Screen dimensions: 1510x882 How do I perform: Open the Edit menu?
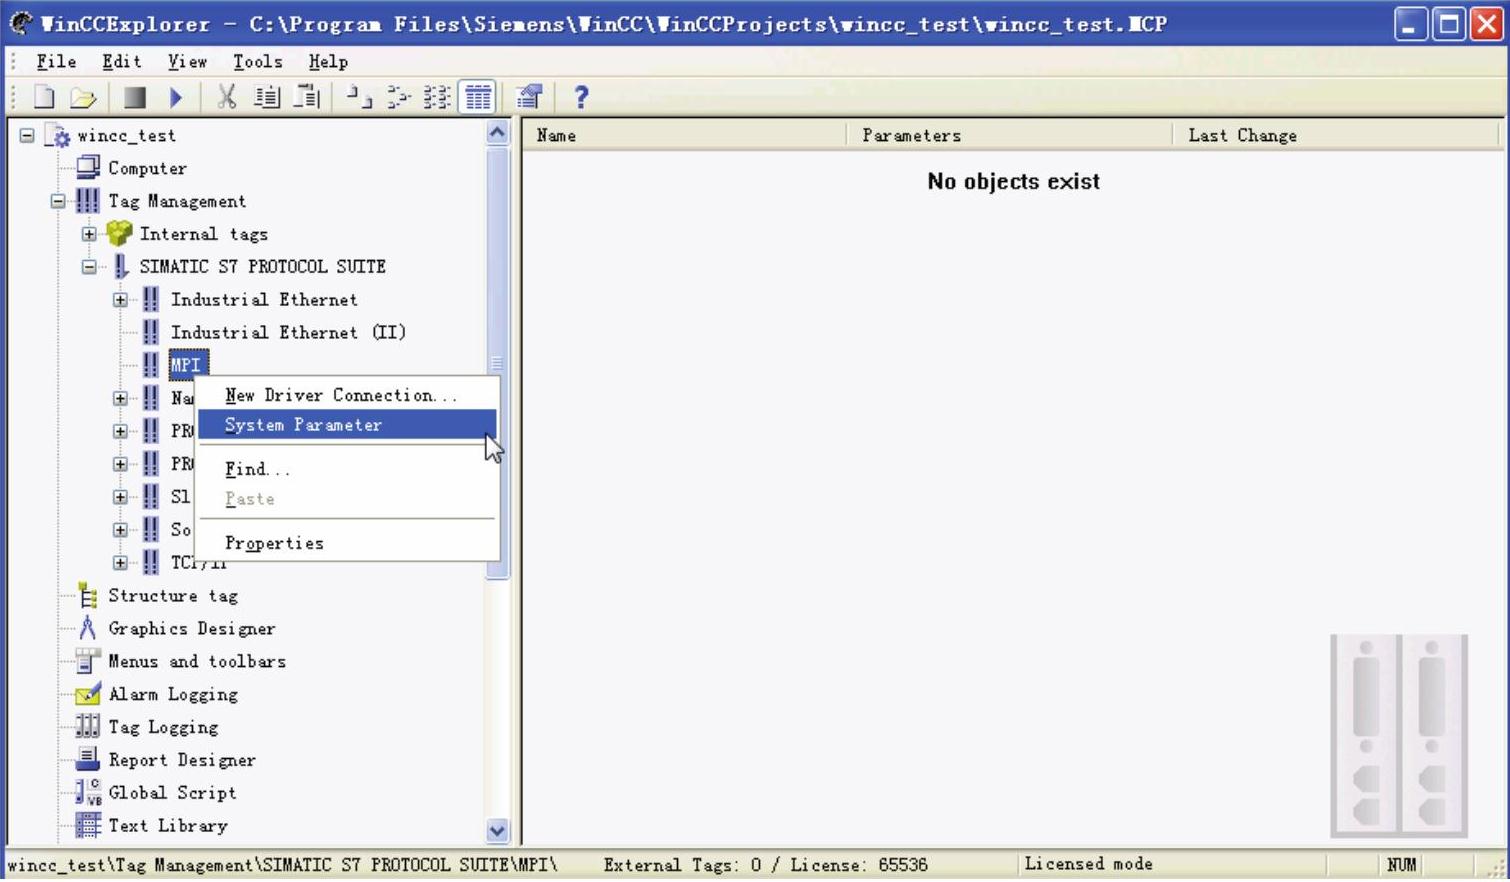pyautogui.click(x=121, y=62)
